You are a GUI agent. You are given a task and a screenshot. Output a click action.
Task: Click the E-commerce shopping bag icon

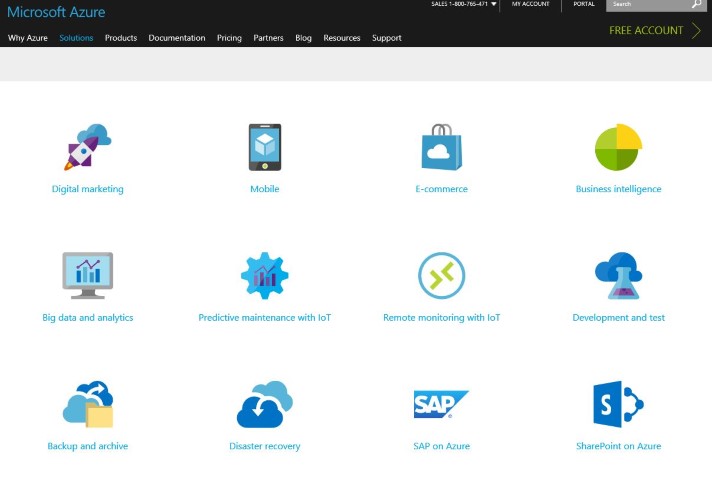pyautogui.click(x=441, y=147)
